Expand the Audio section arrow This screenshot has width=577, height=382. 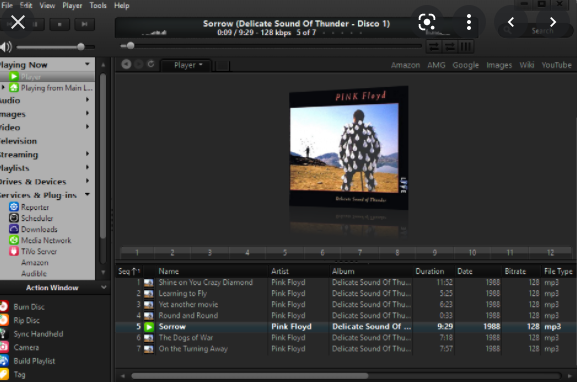click(88, 100)
